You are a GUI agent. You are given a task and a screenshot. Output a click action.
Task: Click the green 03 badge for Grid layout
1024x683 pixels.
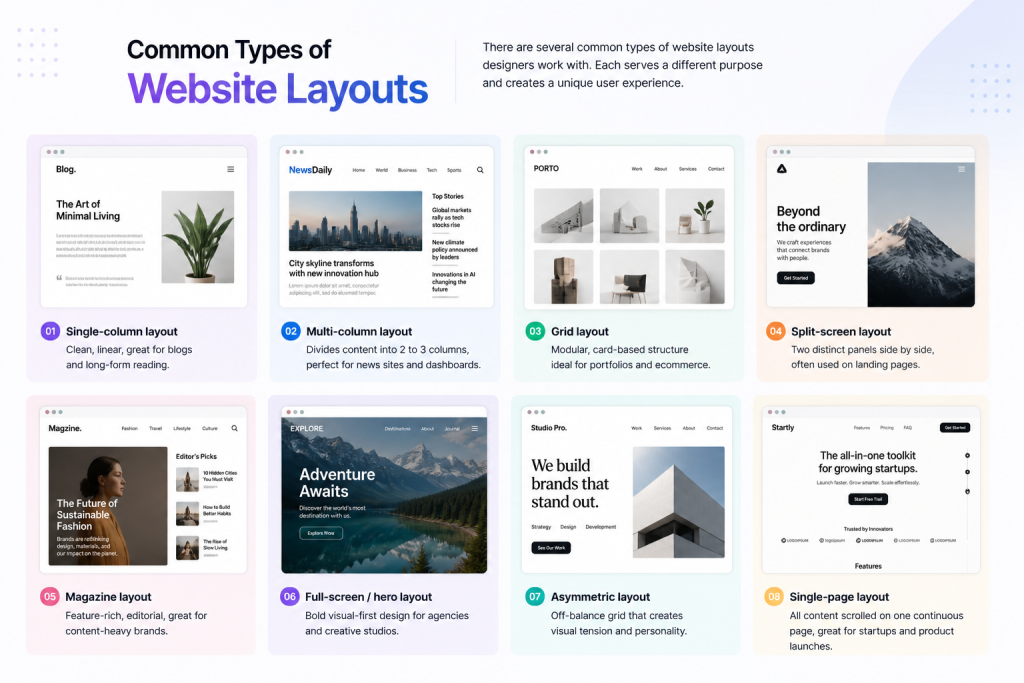pos(535,331)
